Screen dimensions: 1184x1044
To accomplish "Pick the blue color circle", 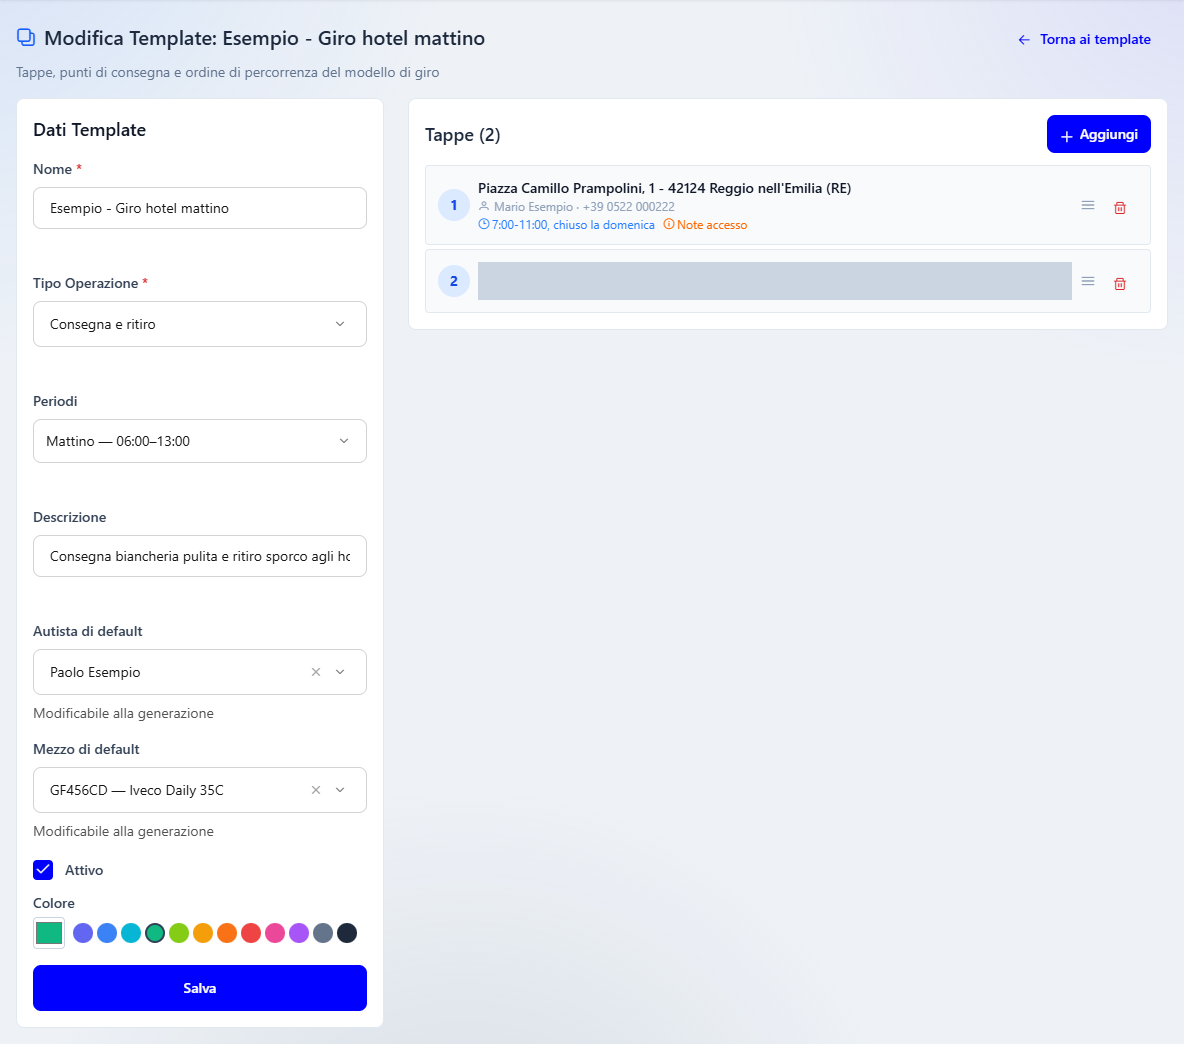I will [107, 933].
